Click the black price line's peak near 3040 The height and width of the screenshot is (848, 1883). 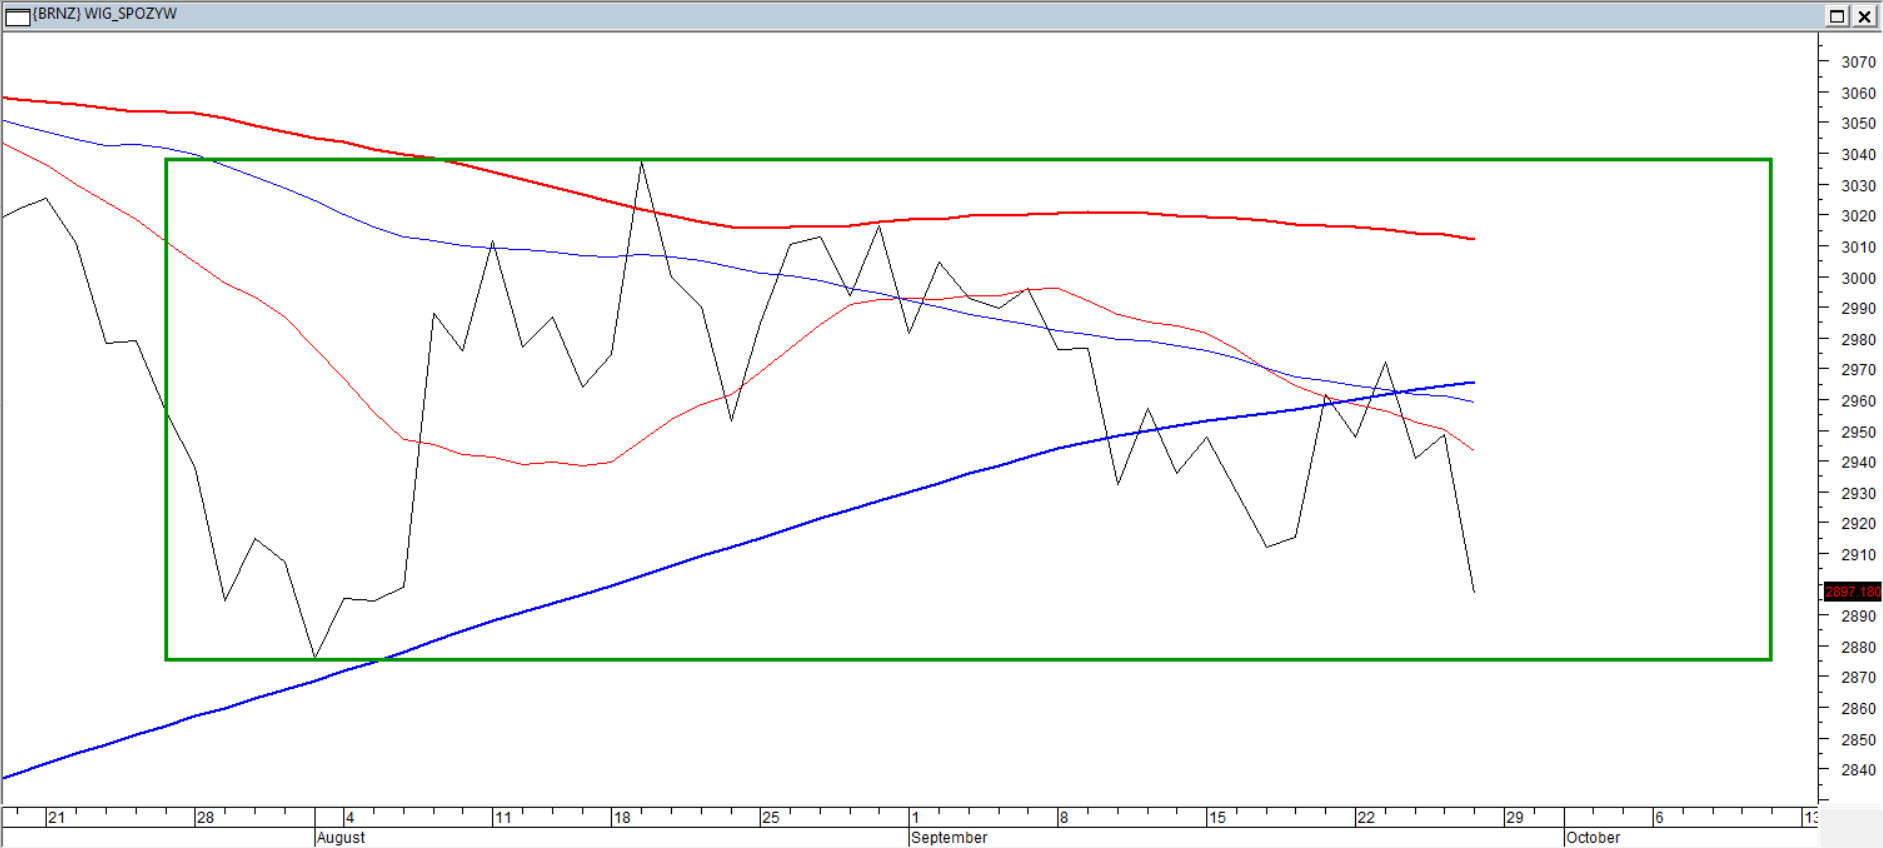(x=641, y=162)
